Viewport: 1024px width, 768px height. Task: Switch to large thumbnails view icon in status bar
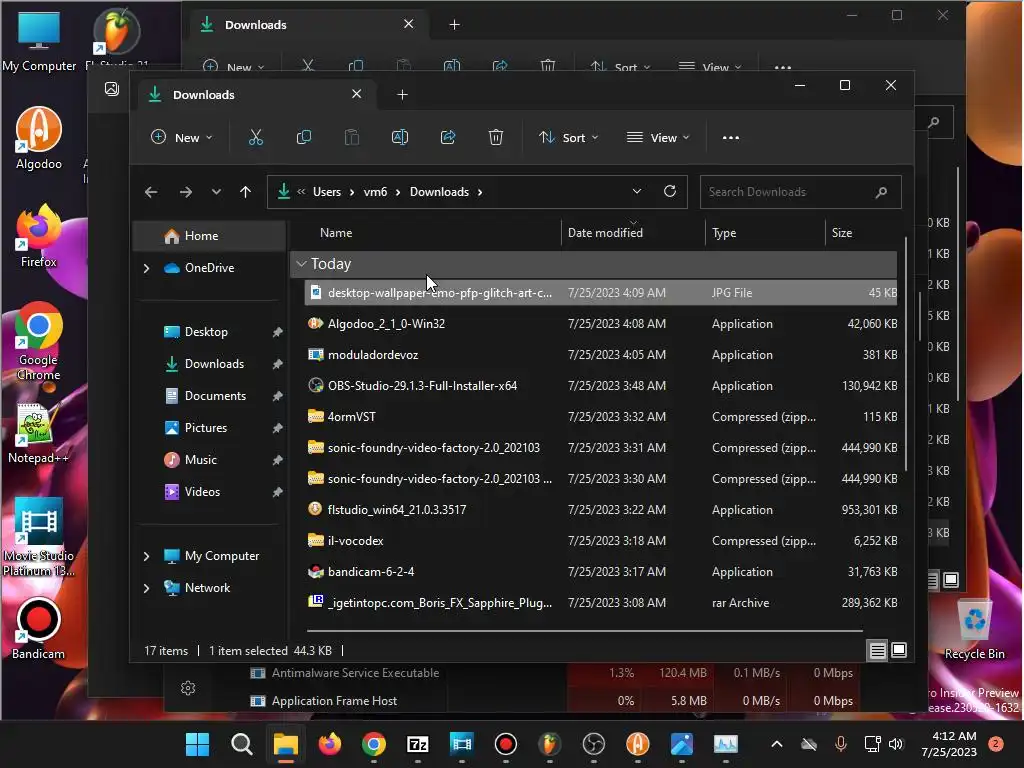tap(899, 650)
